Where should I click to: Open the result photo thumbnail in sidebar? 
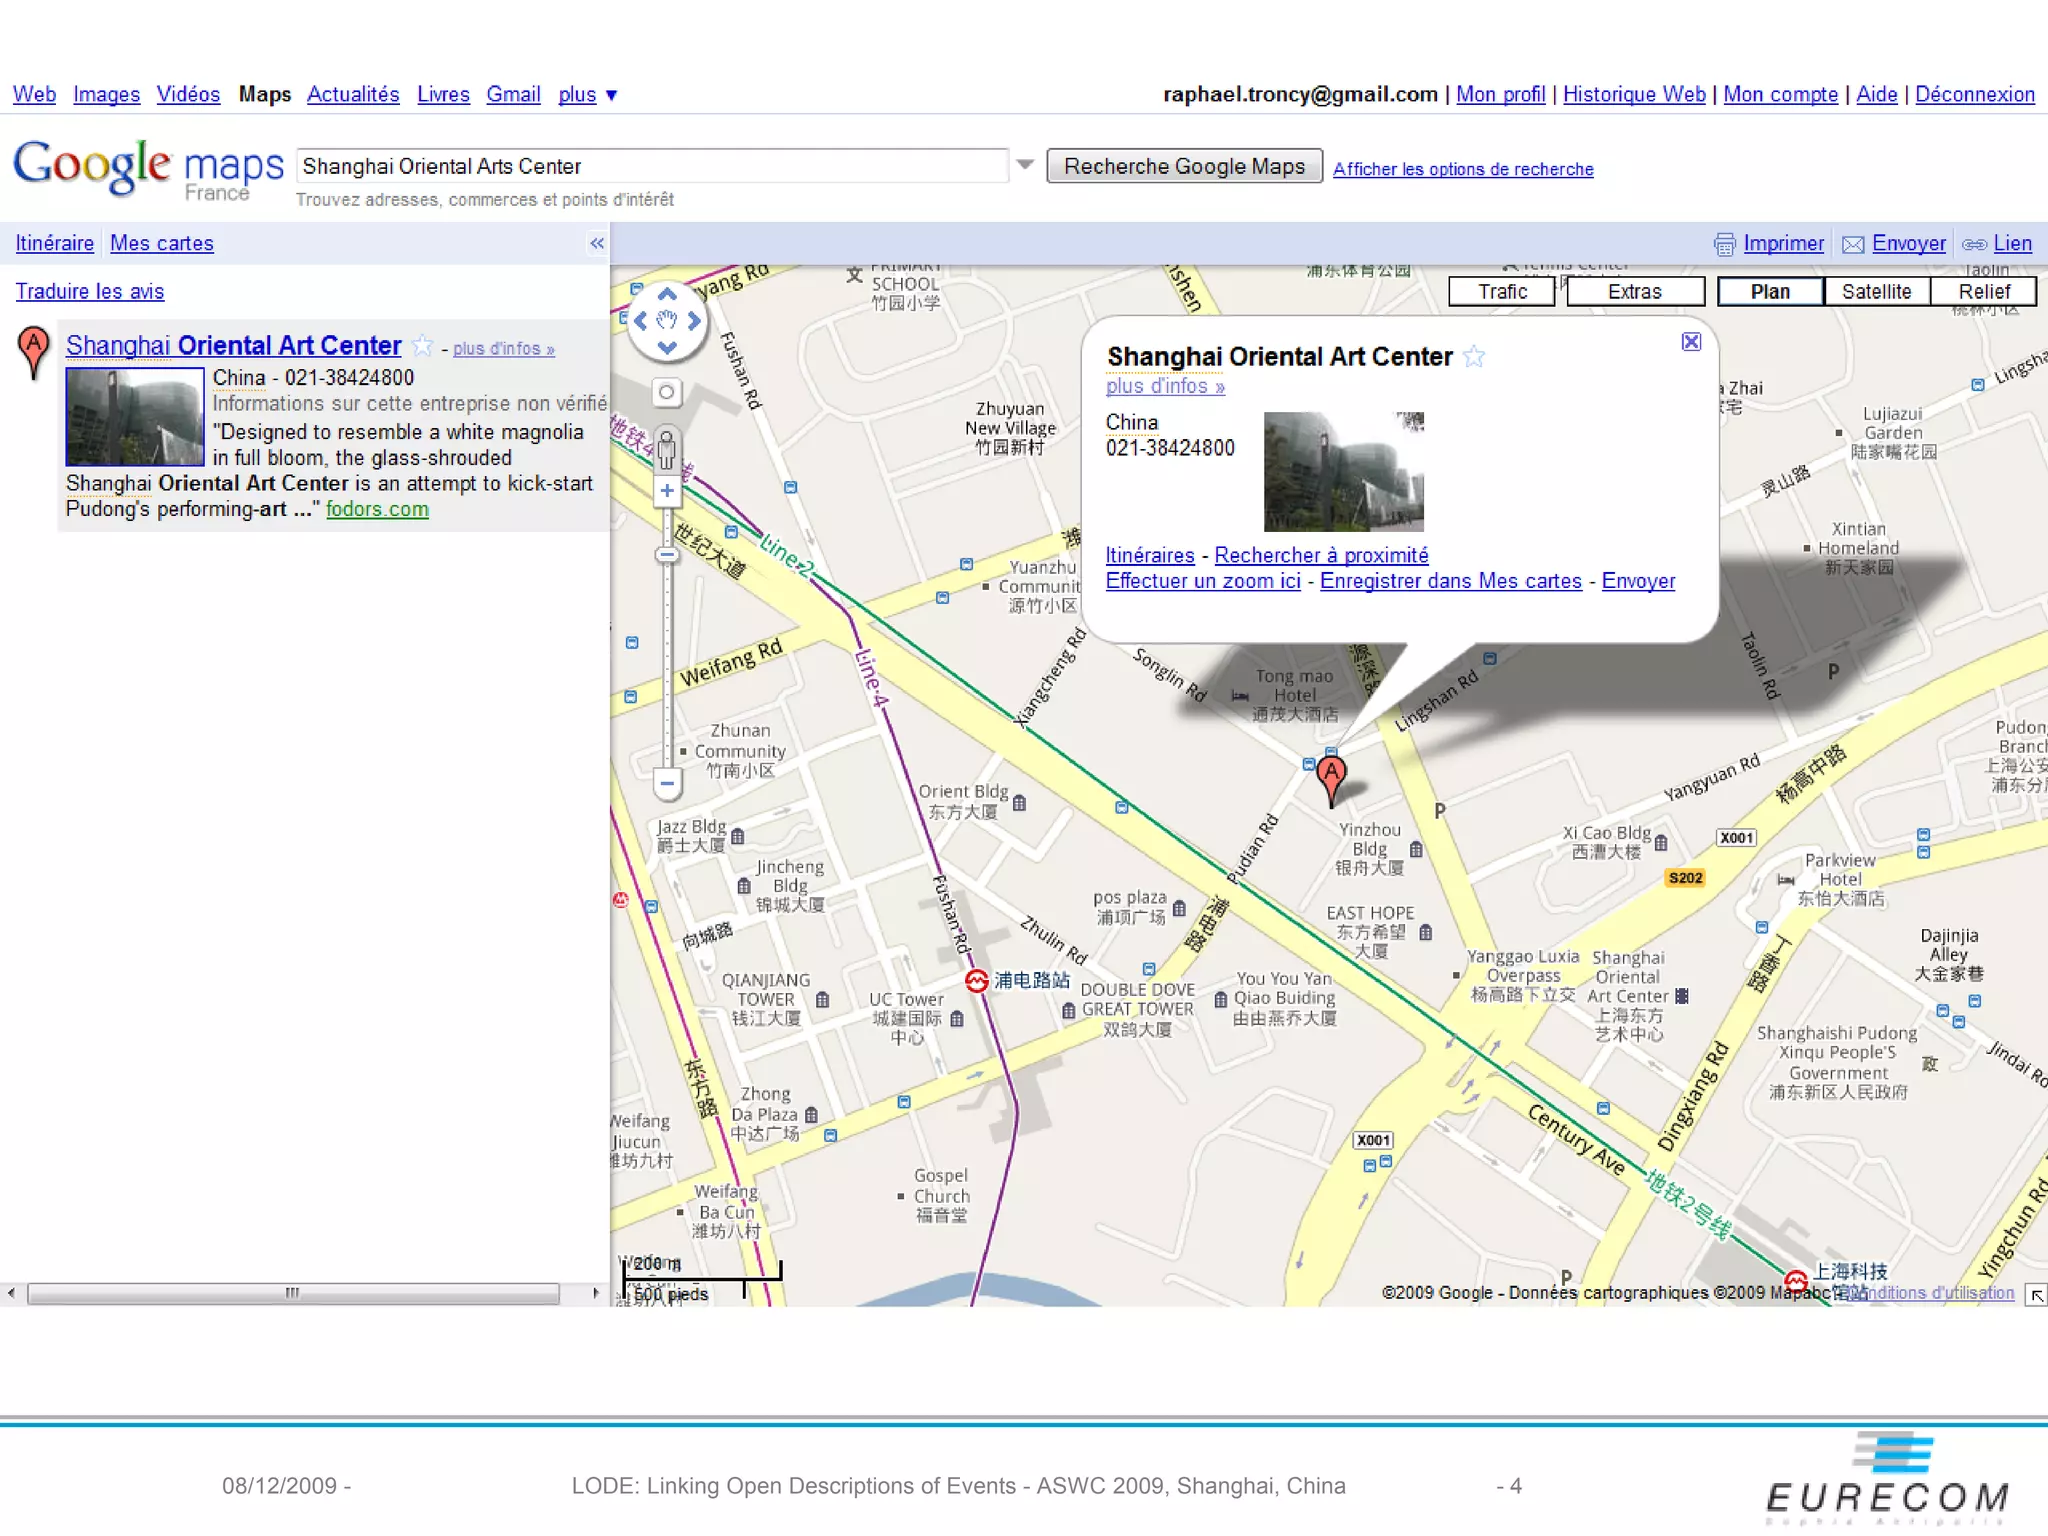tap(135, 416)
